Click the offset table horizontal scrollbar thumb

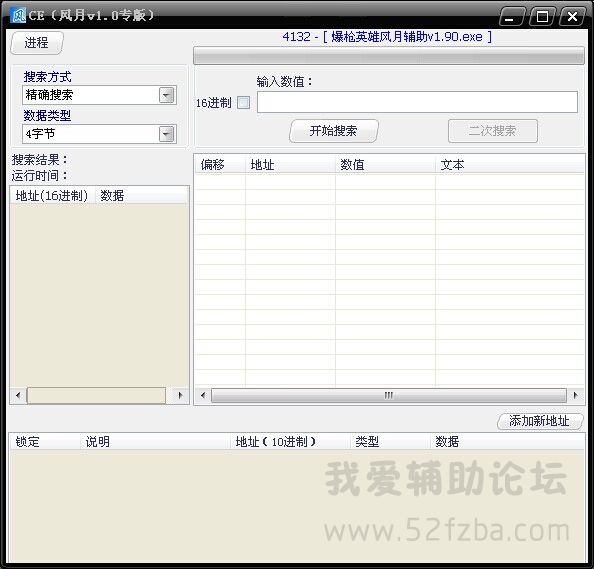click(389, 395)
